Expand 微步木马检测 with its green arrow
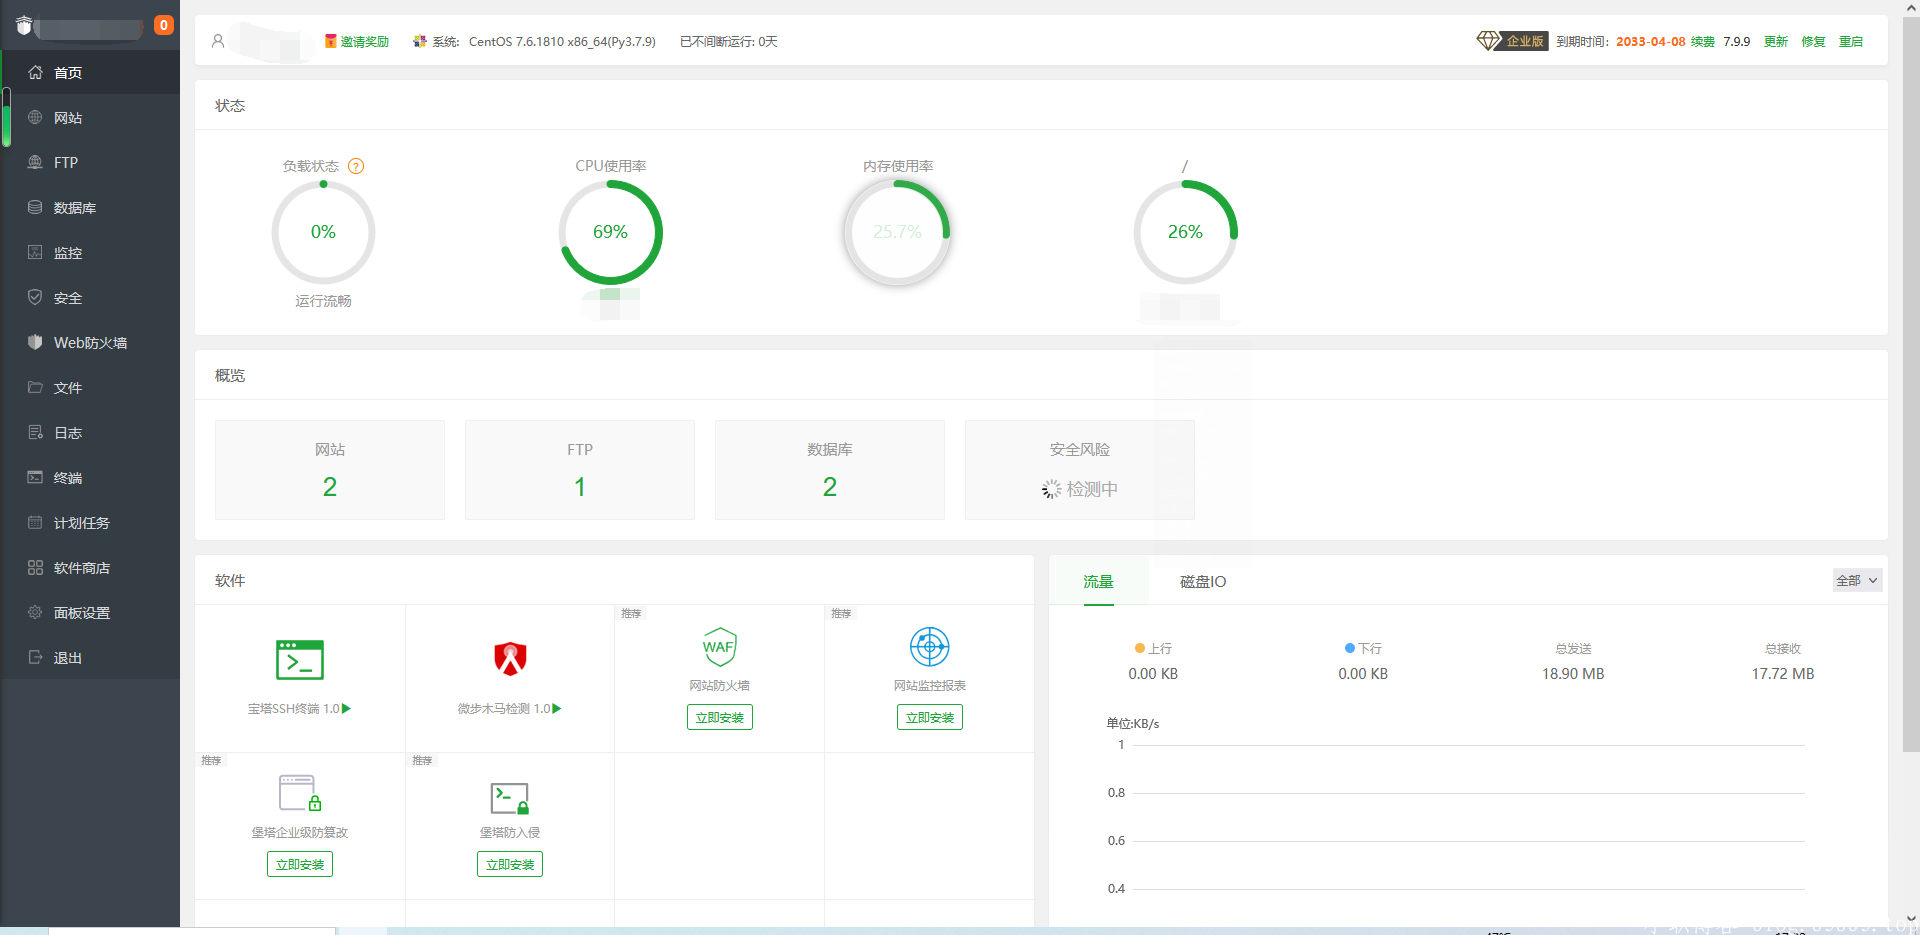This screenshot has width=1920, height=935. pos(557,709)
